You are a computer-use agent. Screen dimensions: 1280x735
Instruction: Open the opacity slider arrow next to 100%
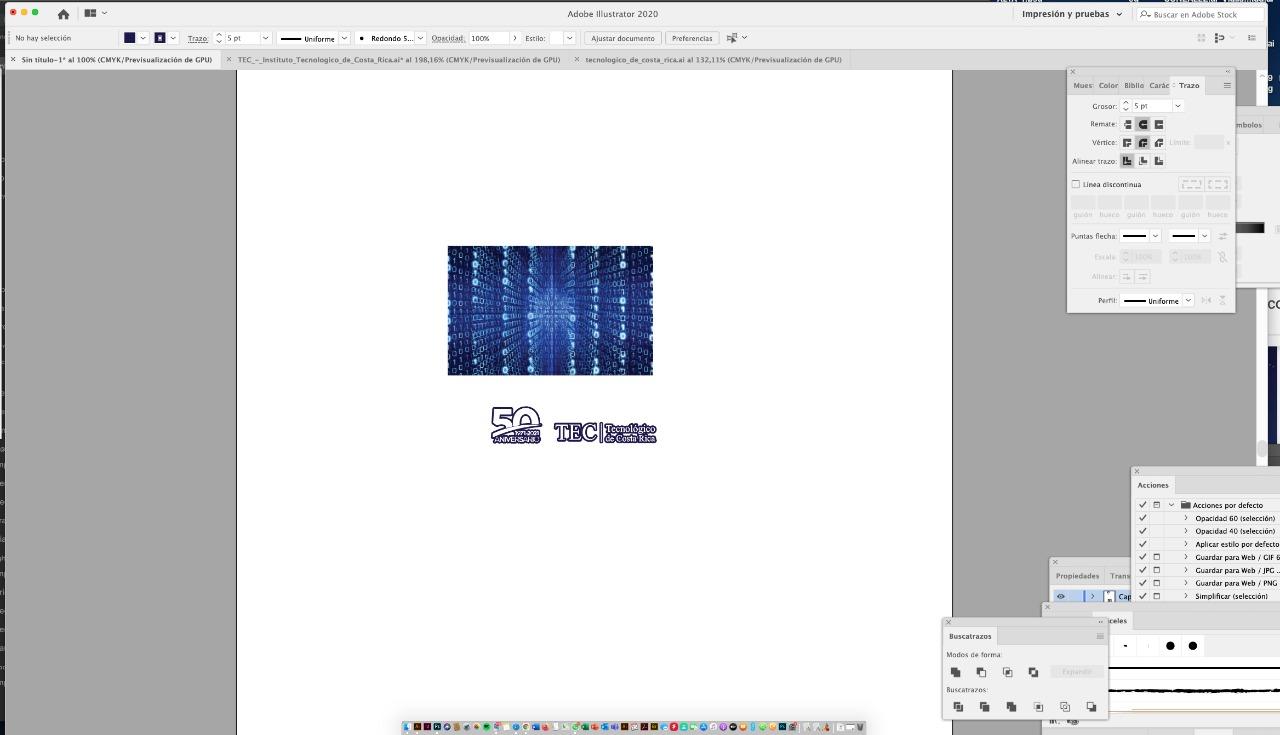515,38
